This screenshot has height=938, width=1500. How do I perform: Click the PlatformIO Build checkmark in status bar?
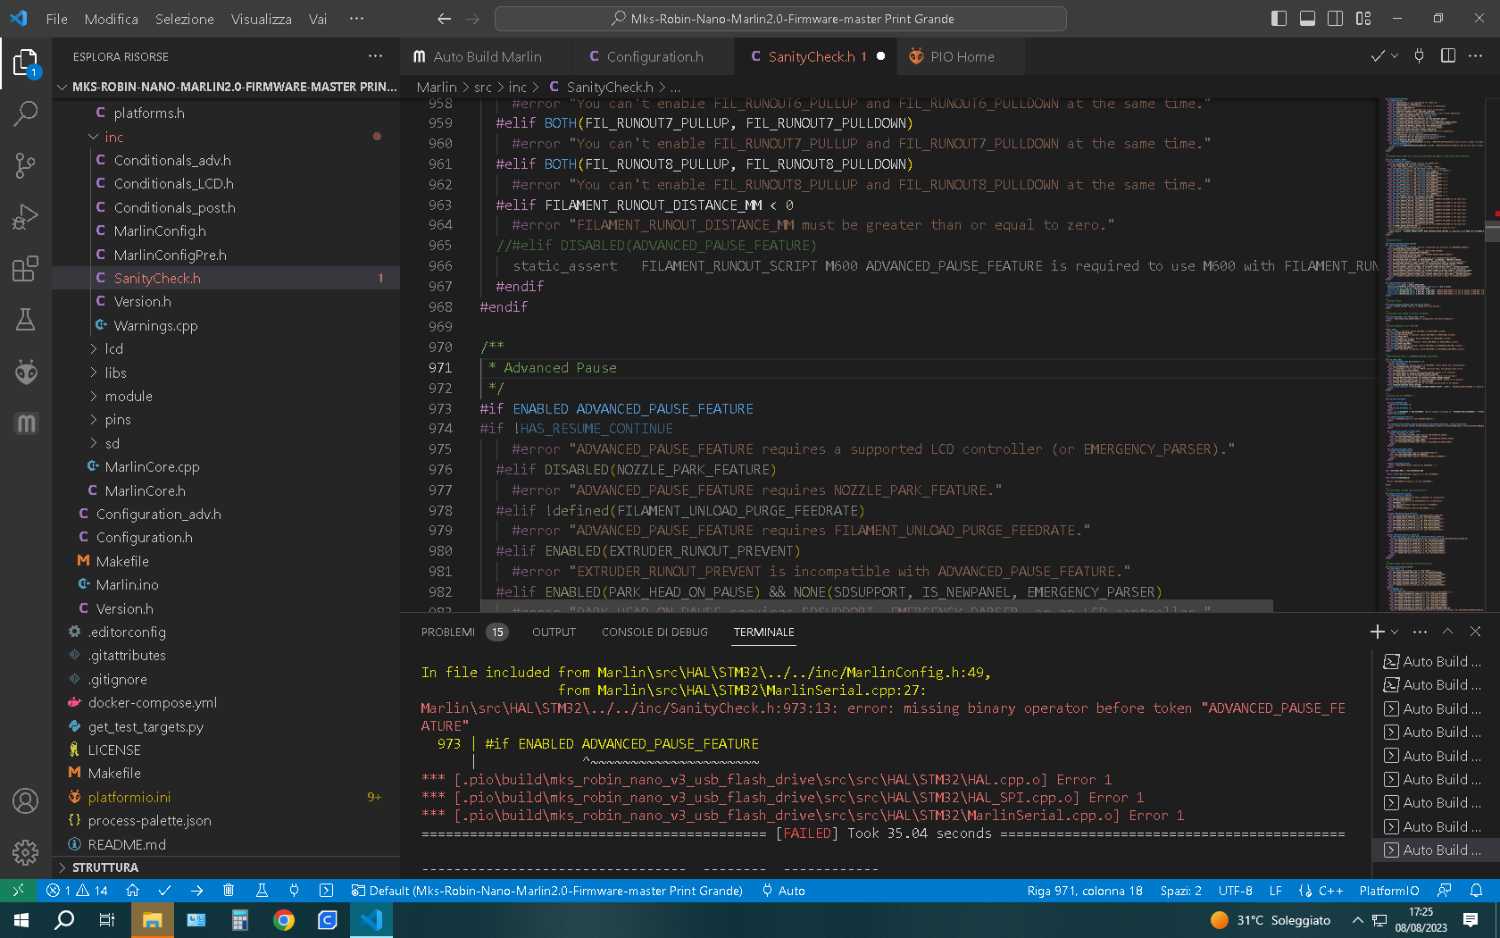click(x=165, y=890)
